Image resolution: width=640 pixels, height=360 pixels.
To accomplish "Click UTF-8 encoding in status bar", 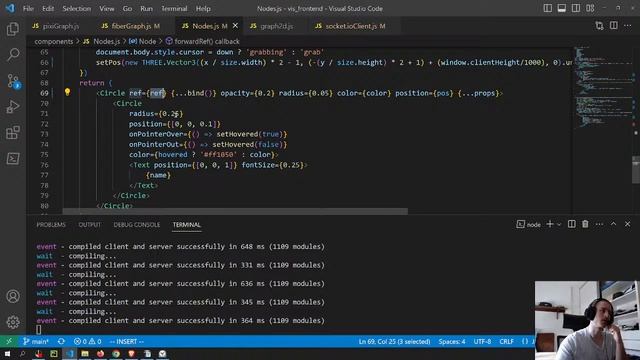I will 482,341.
